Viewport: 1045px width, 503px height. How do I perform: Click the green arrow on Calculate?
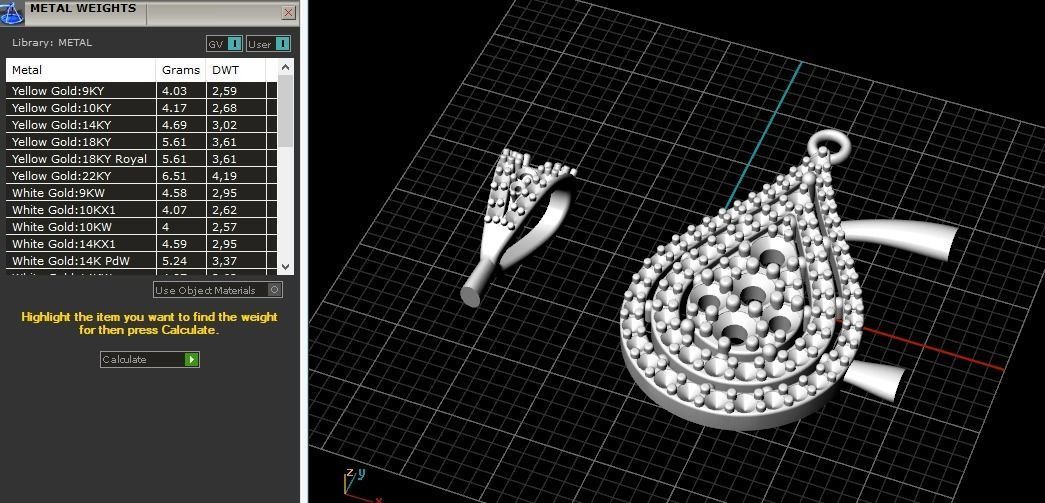click(191, 359)
